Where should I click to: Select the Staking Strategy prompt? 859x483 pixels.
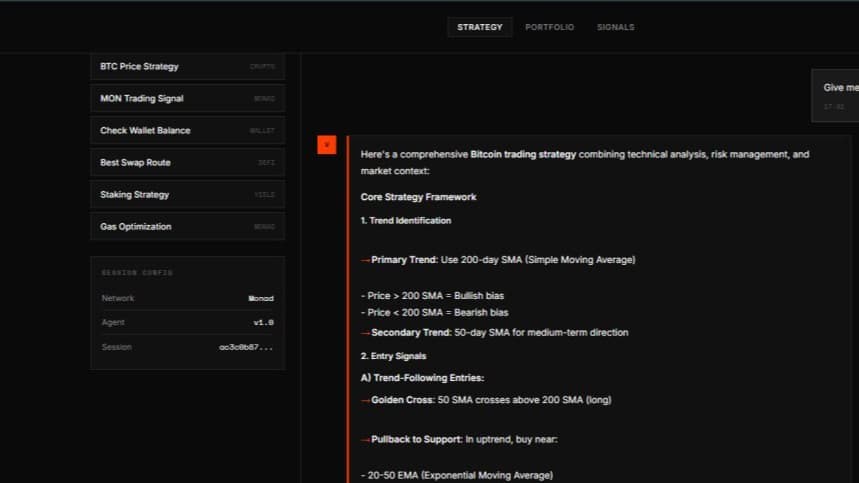(134, 194)
